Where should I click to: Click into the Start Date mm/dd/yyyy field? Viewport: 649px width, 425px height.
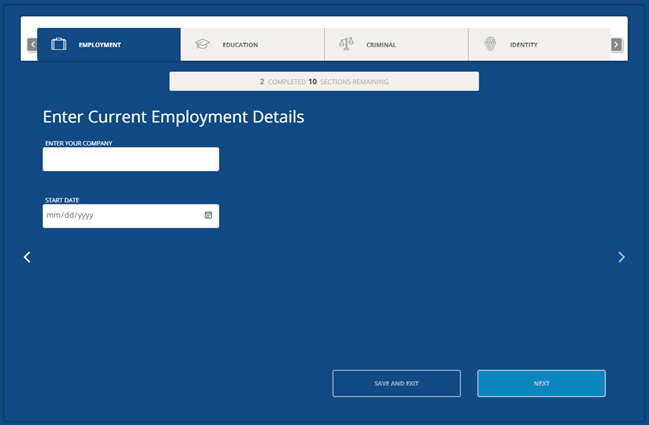tap(120, 216)
